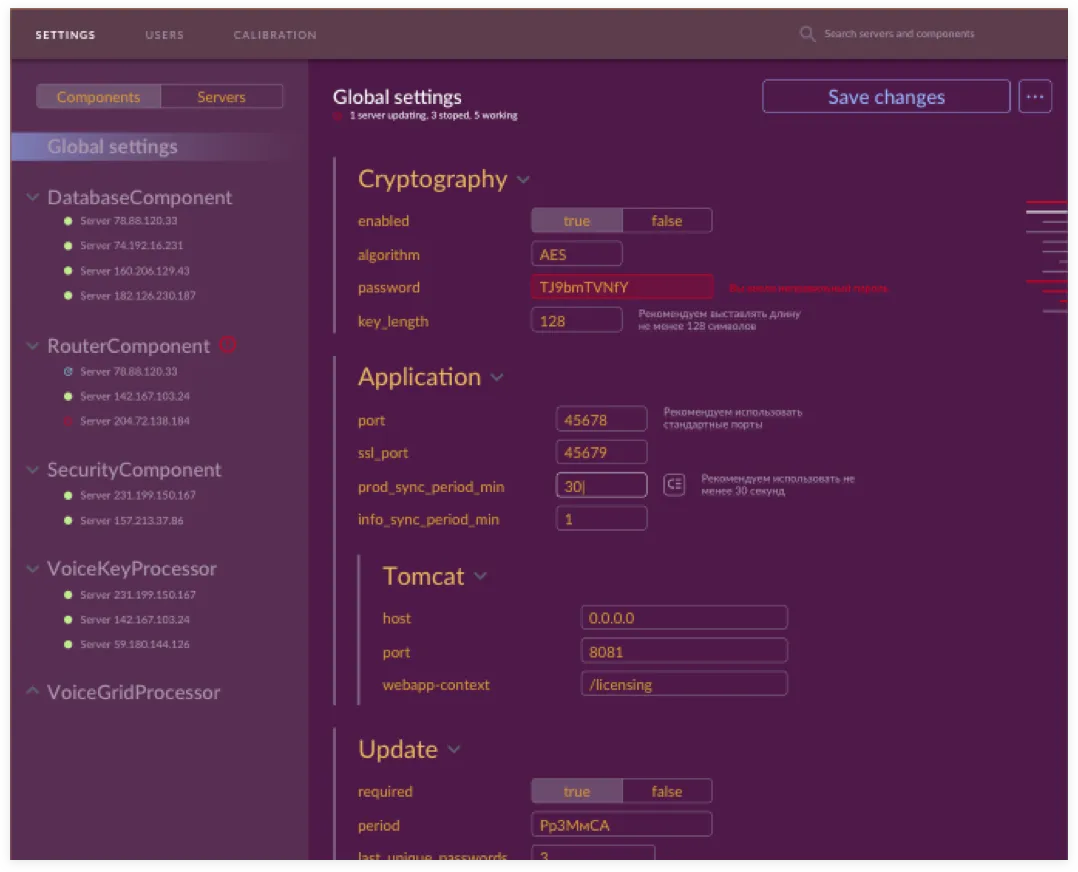Open the Users tab
Image resolution: width=1078 pixels, height=872 pixels.
[x=164, y=35]
